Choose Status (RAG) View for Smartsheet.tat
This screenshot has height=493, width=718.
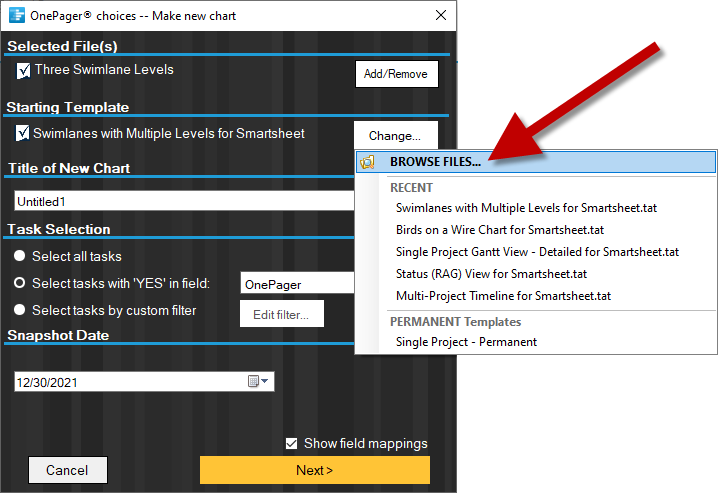[491, 274]
